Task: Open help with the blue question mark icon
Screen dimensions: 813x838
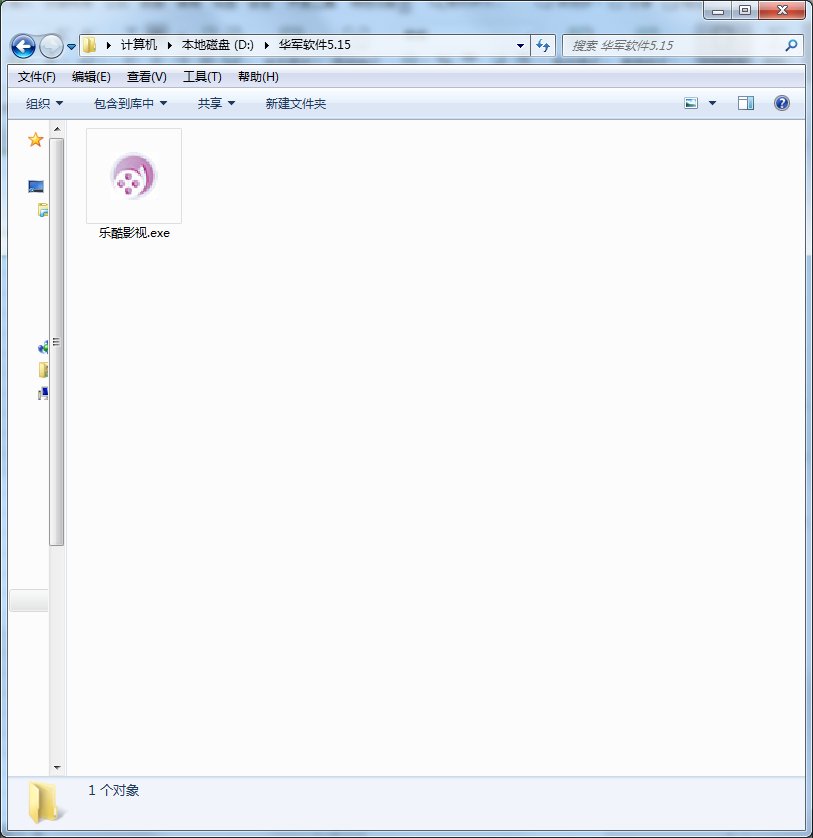Action: [x=782, y=103]
